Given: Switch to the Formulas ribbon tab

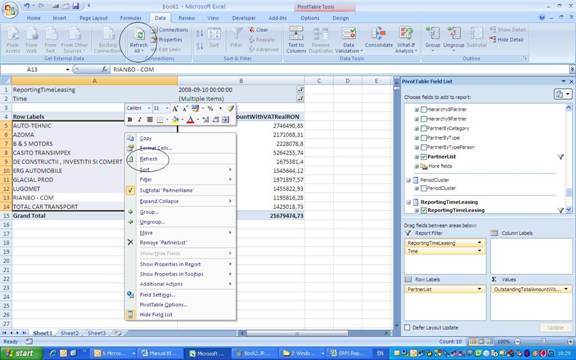Looking at the screenshot, I should point(130,18).
